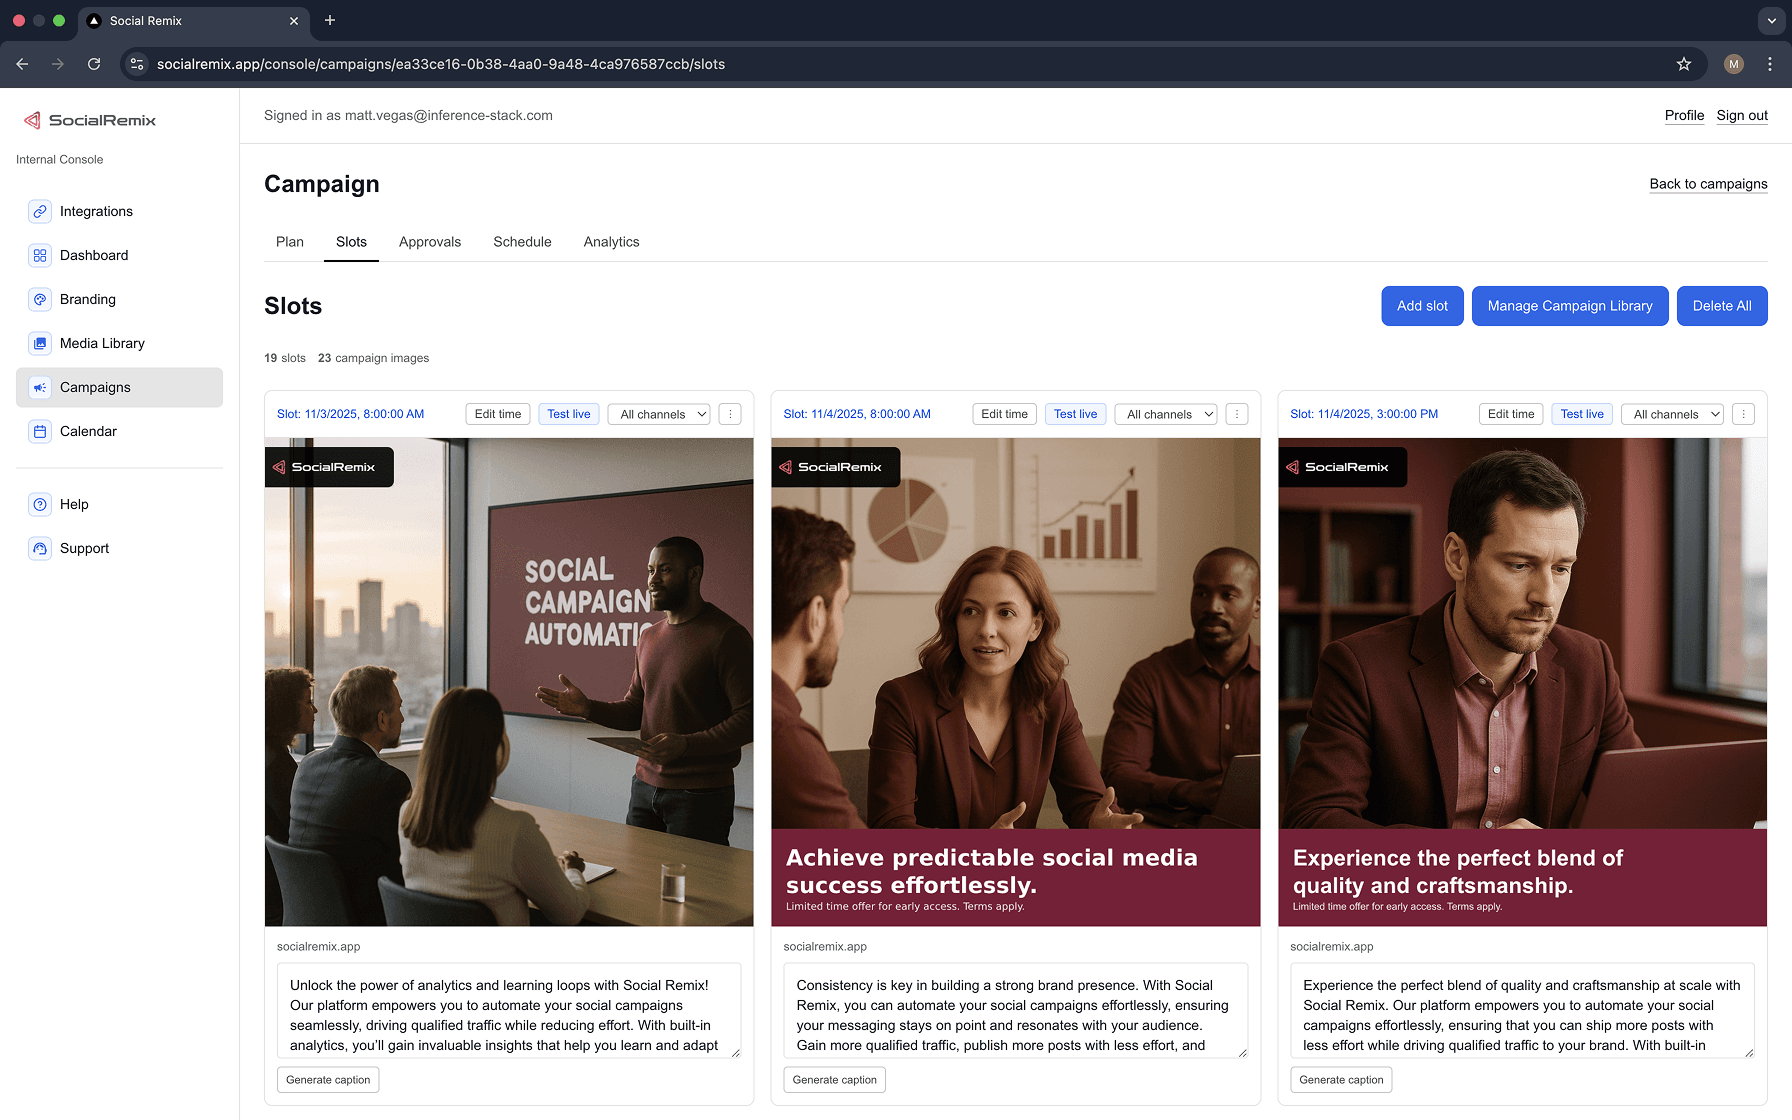Bookmark this page with the star icon

click(1684, 64)
